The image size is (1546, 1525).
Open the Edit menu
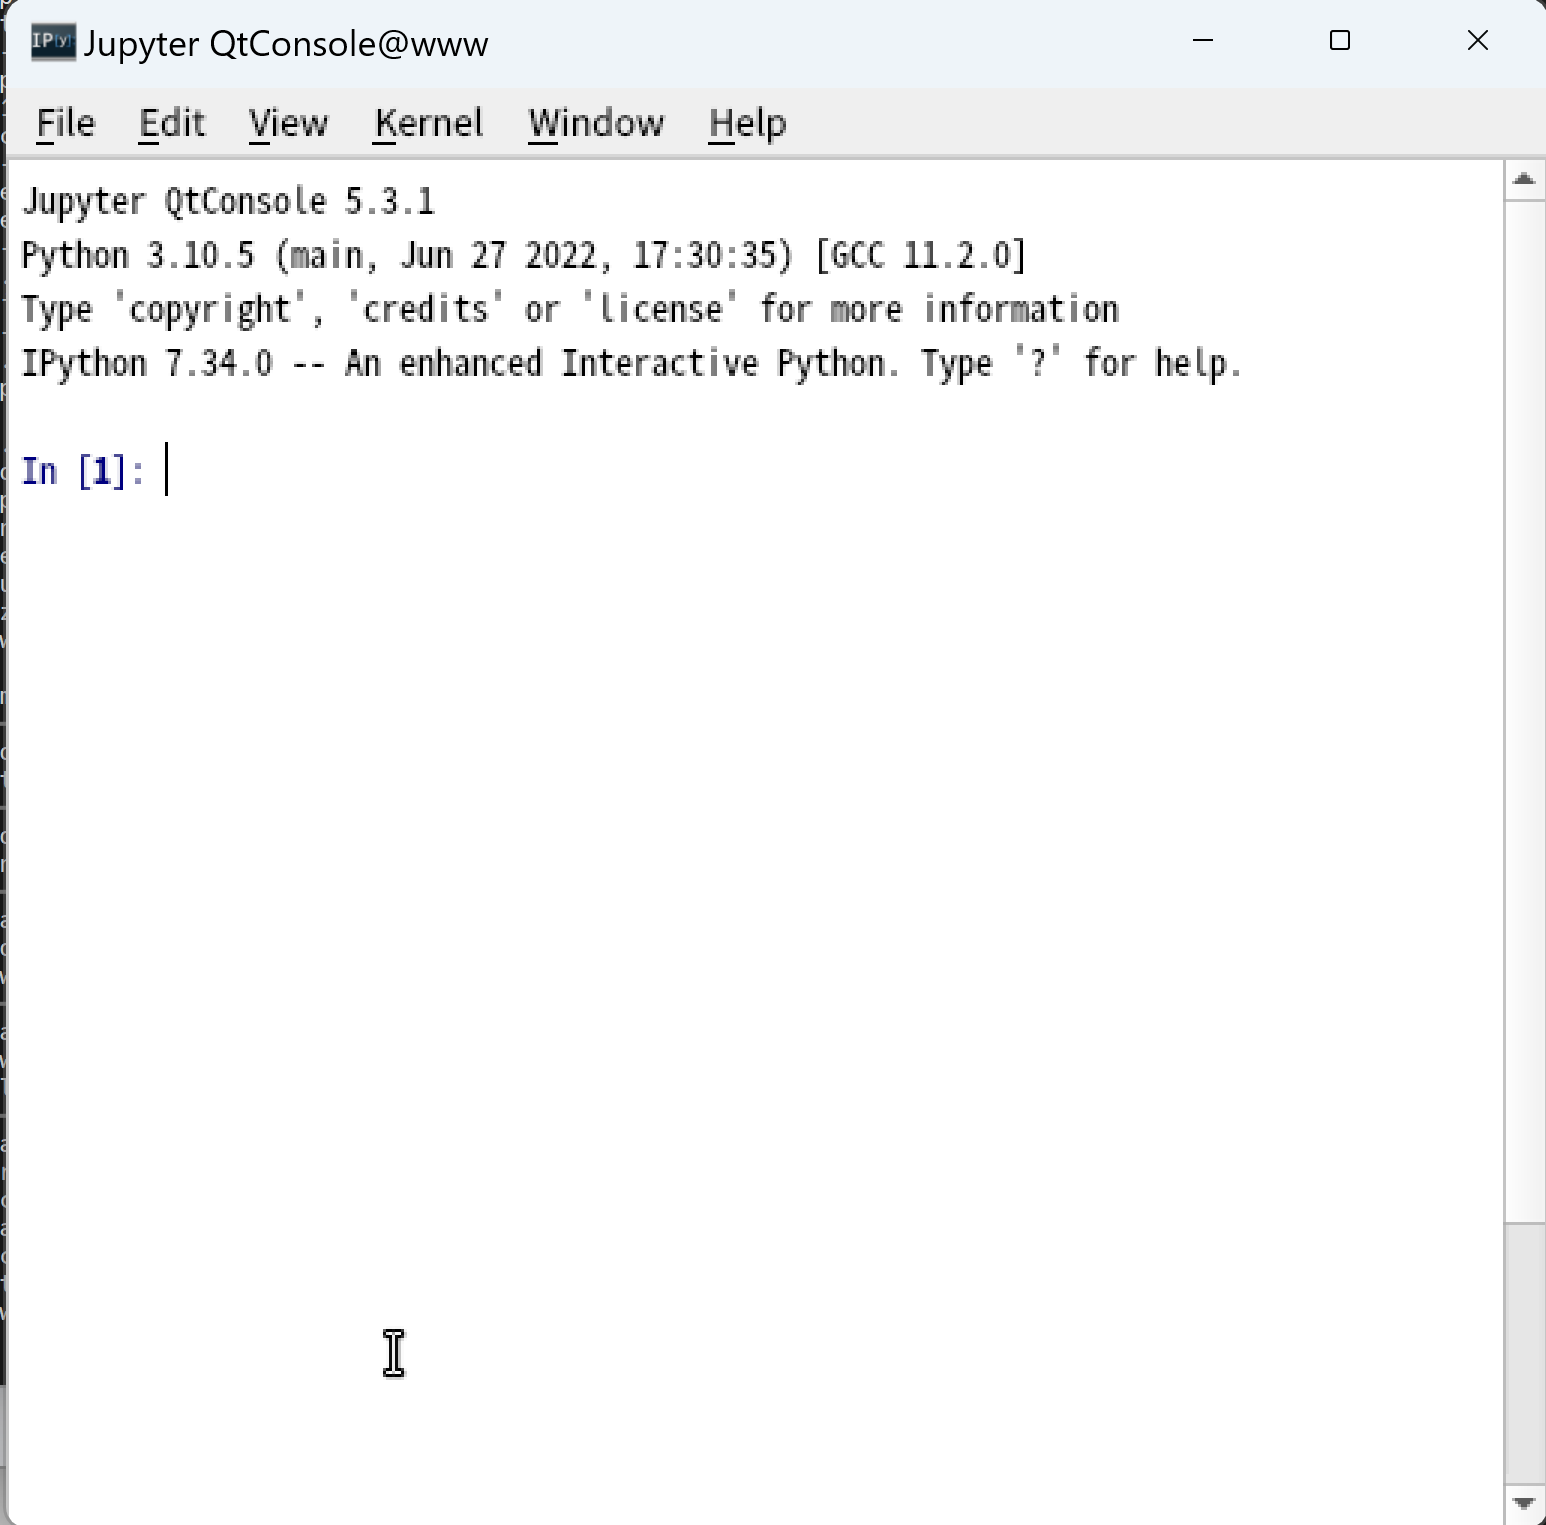click(x=172, y=123)
